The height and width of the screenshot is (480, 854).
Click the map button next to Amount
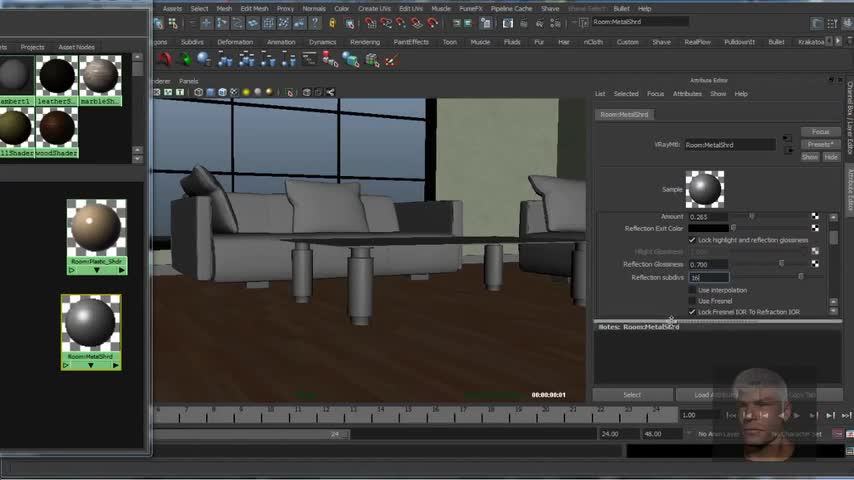(x=815, y=216)
